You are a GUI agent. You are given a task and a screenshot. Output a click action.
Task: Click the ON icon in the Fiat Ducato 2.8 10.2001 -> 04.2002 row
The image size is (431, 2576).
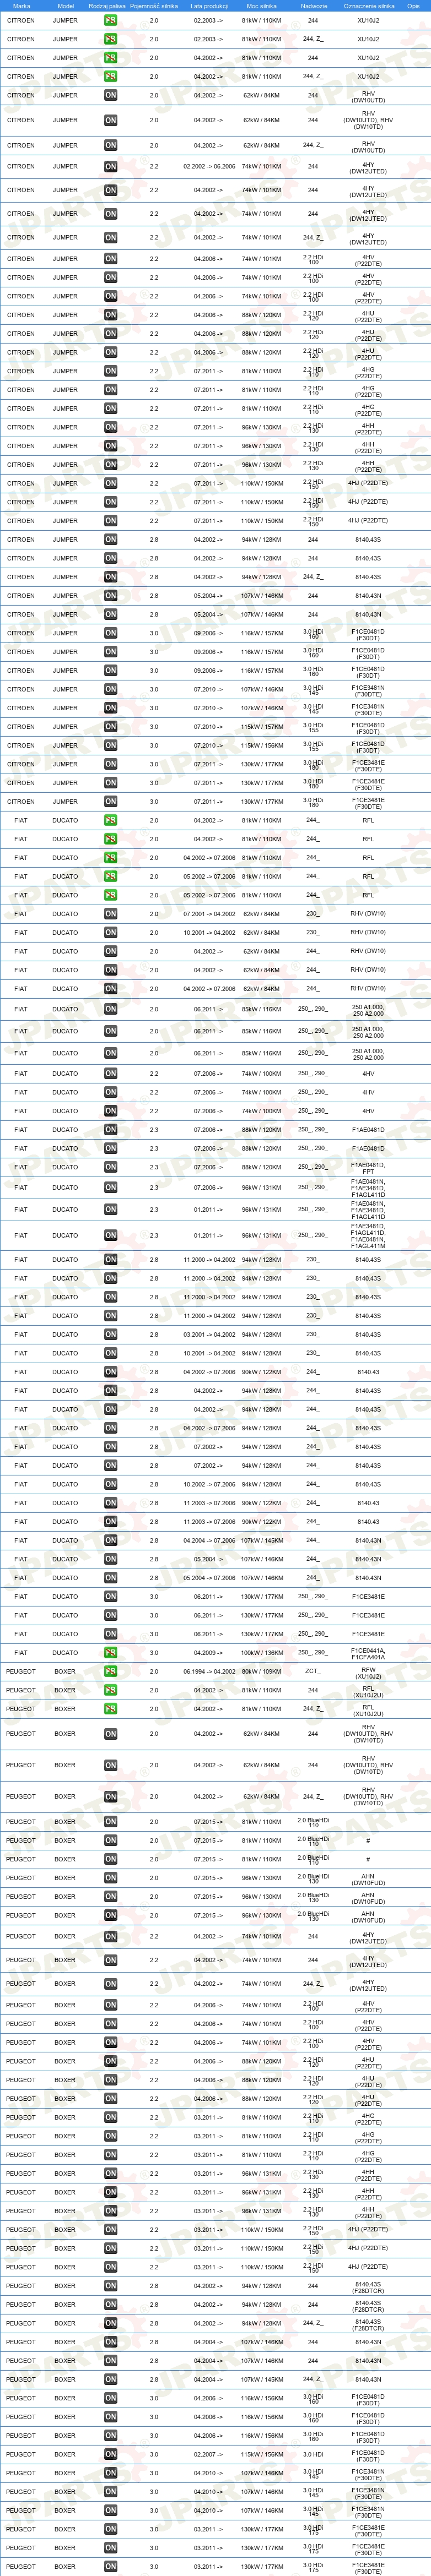[110, 1354]
